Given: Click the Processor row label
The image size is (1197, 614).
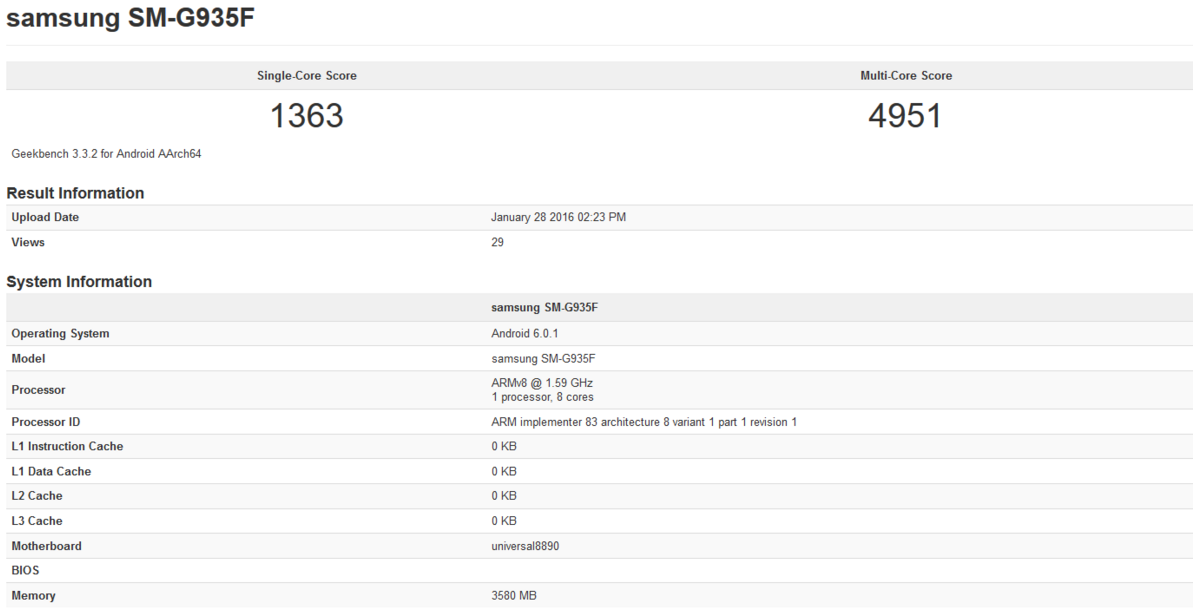Looking at the screenshot, I should pyautogui.click(x=38, y=389).
